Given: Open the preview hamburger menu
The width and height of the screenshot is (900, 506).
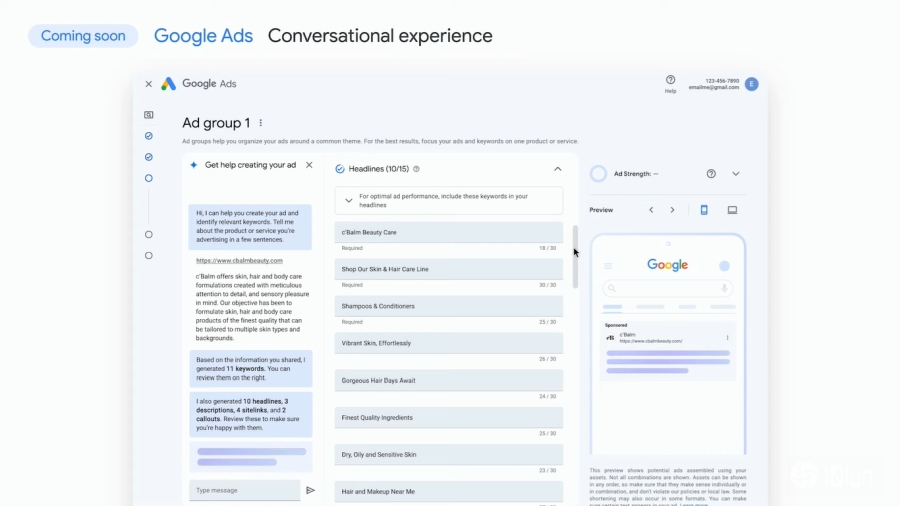Looking at the screenshot, I should point(608,266).
